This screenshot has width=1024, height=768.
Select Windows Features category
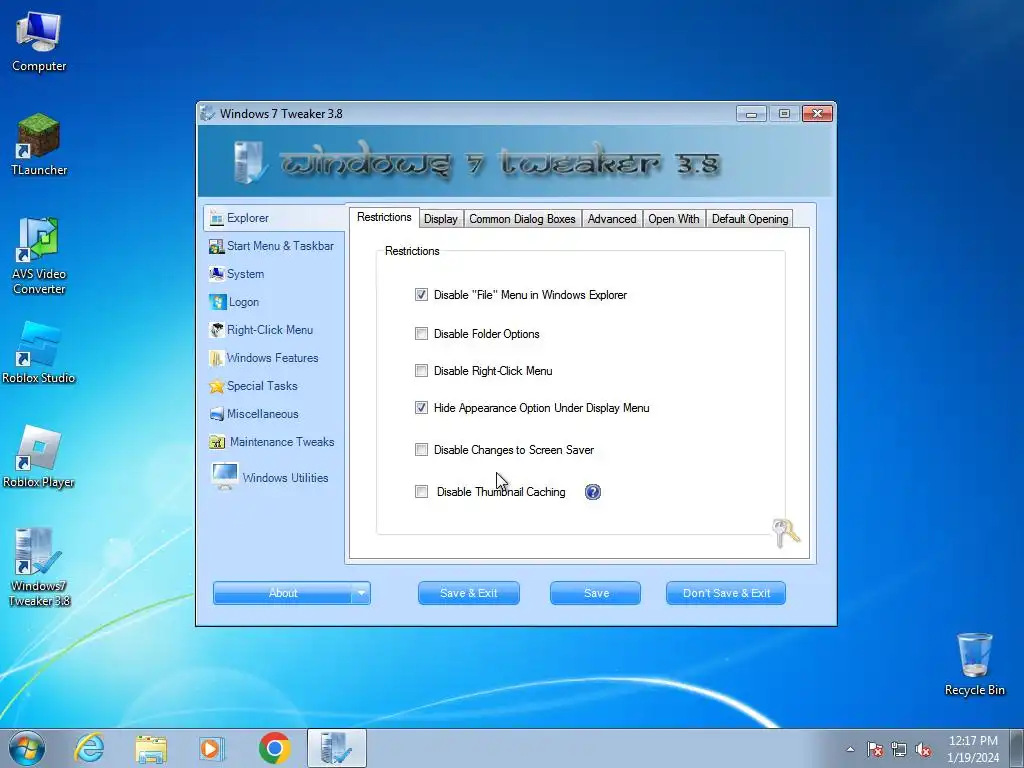[263, 359]
